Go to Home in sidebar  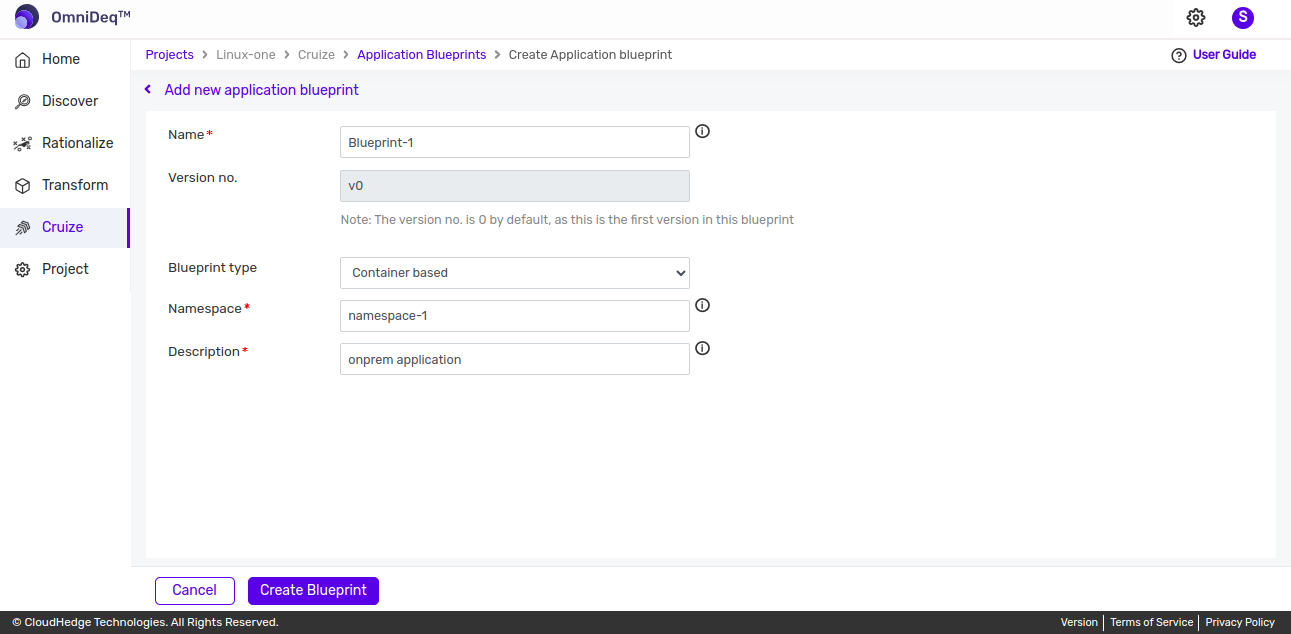pos(65,59)
